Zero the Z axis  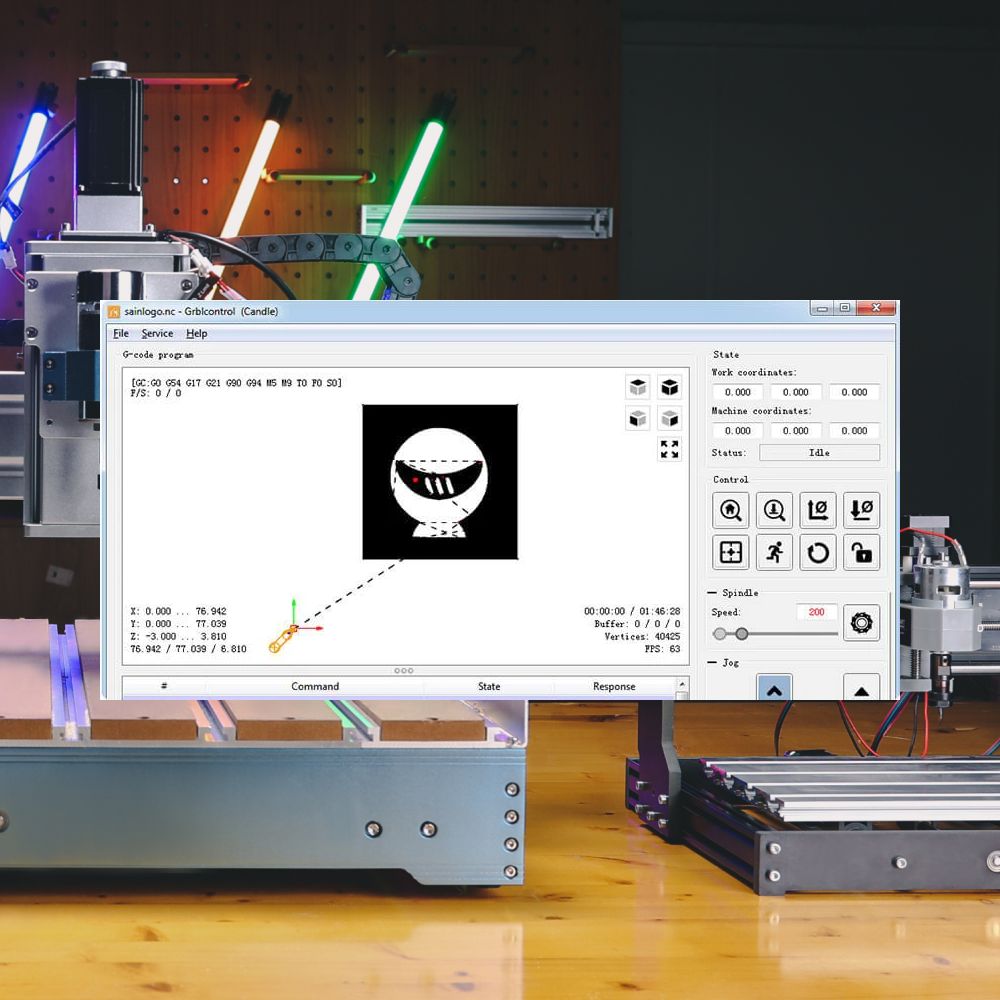click(861, 510)
